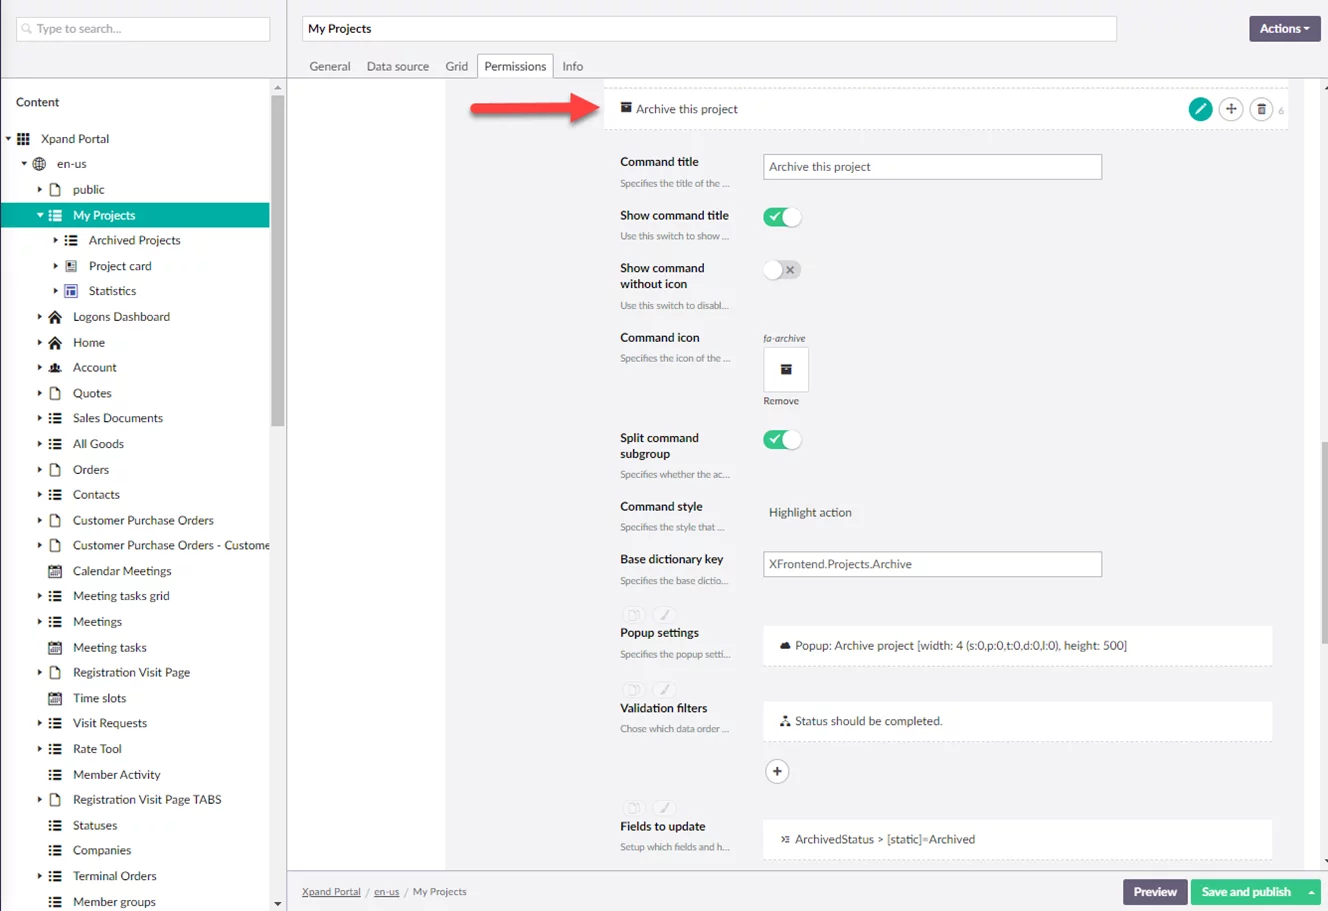Open the Actions dropdown menu
1328x911 pixels.
pos(1284,29)
